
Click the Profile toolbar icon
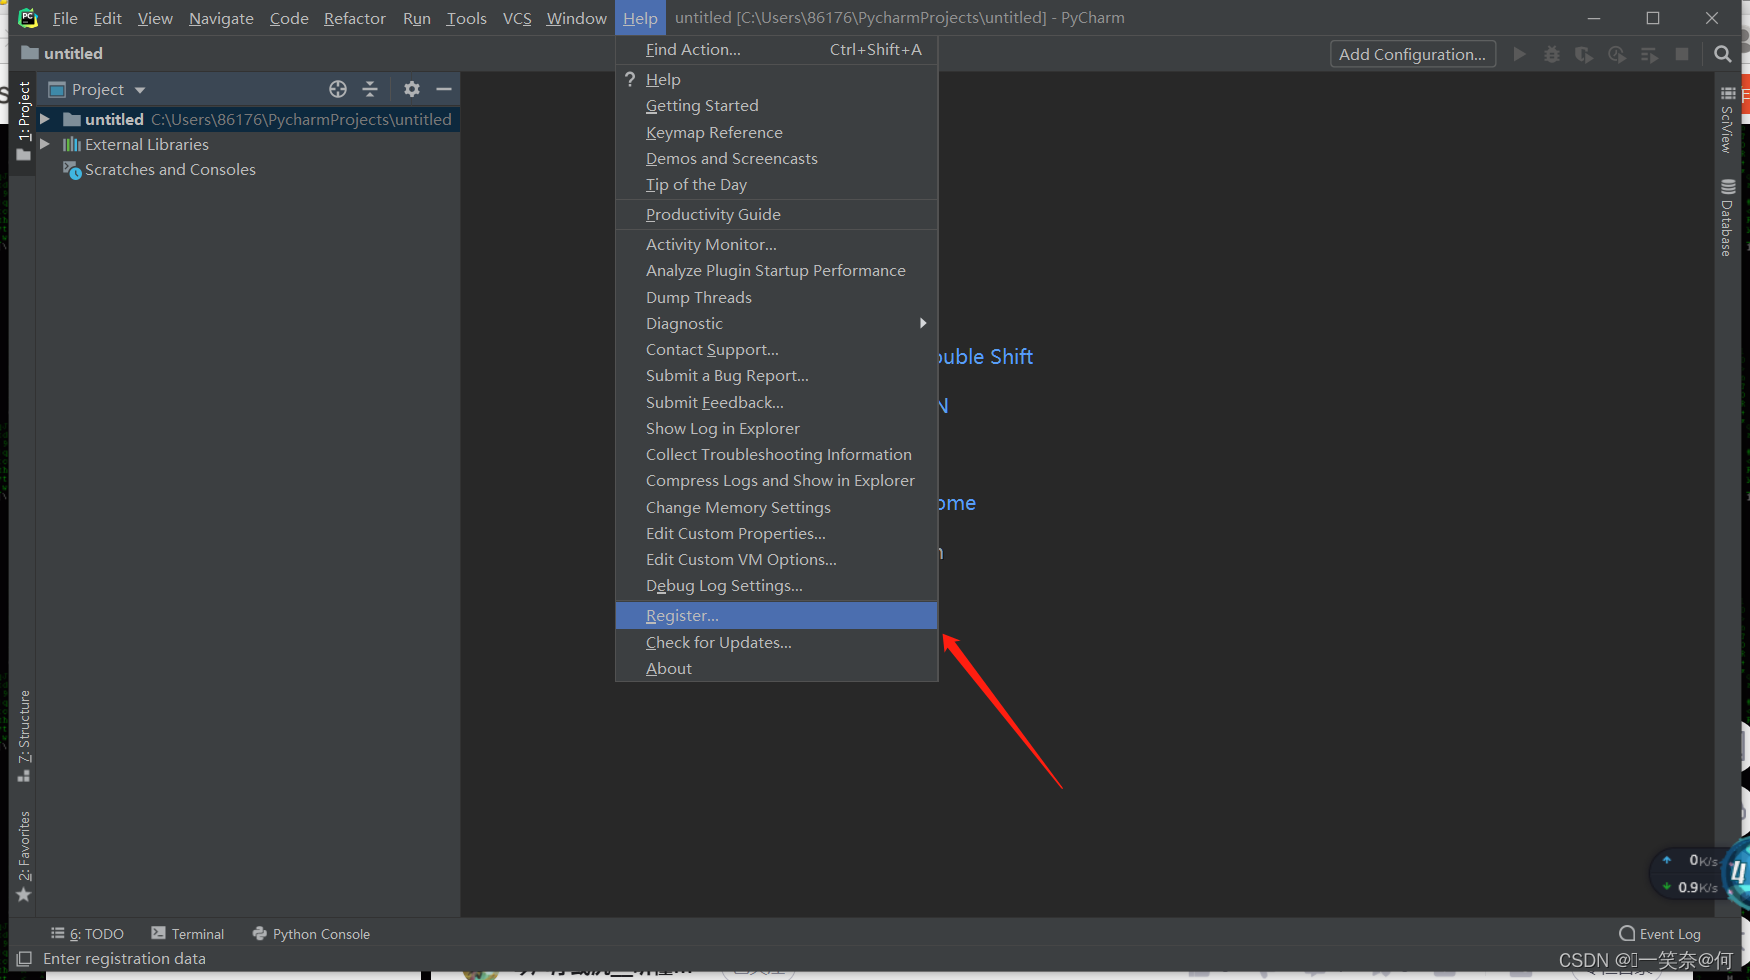(1617, 54)
